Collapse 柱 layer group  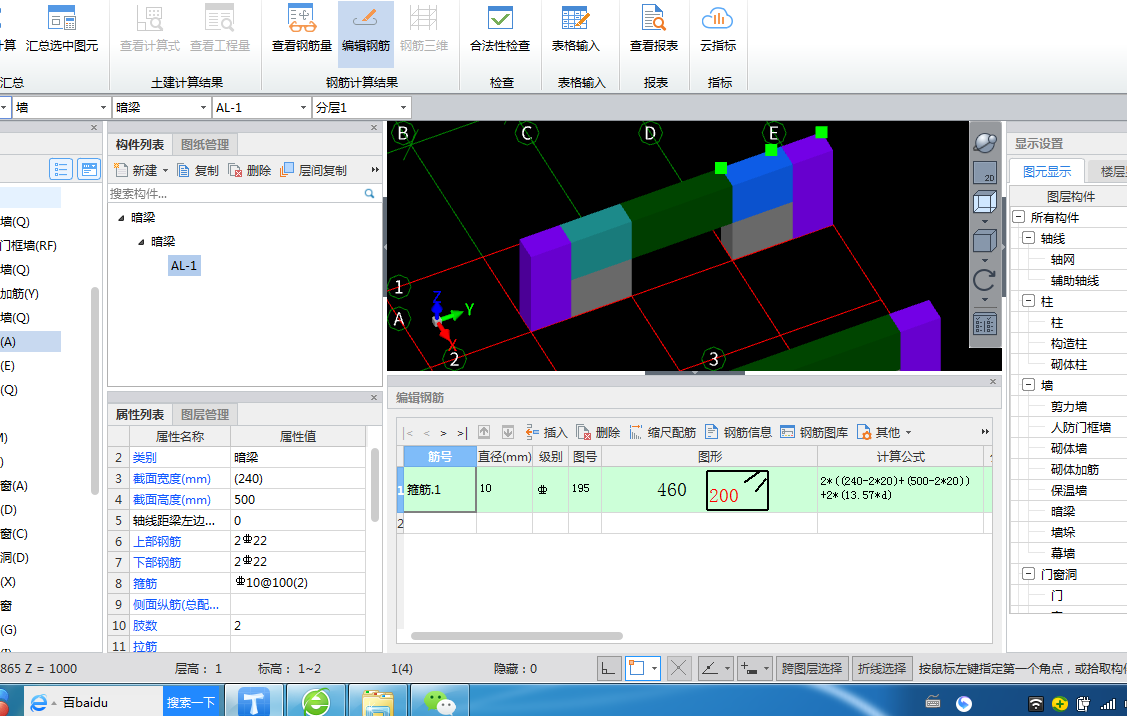pos(1029,300)
